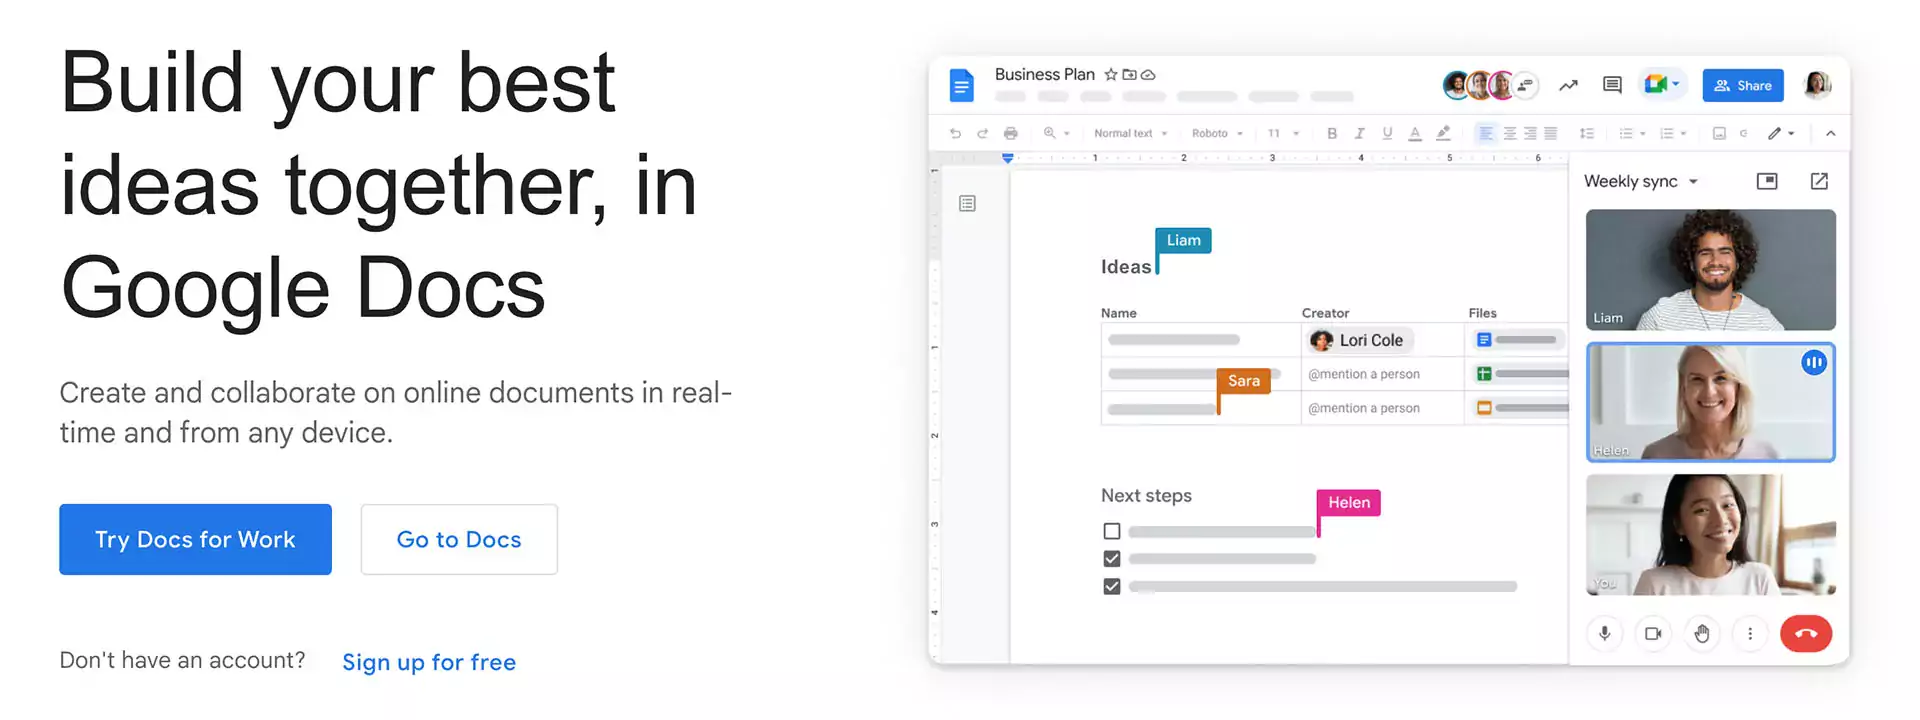Click the Undo arrow in the toolbar
The height and width of the screenshot is (720, 1920).
coord(955,133)
